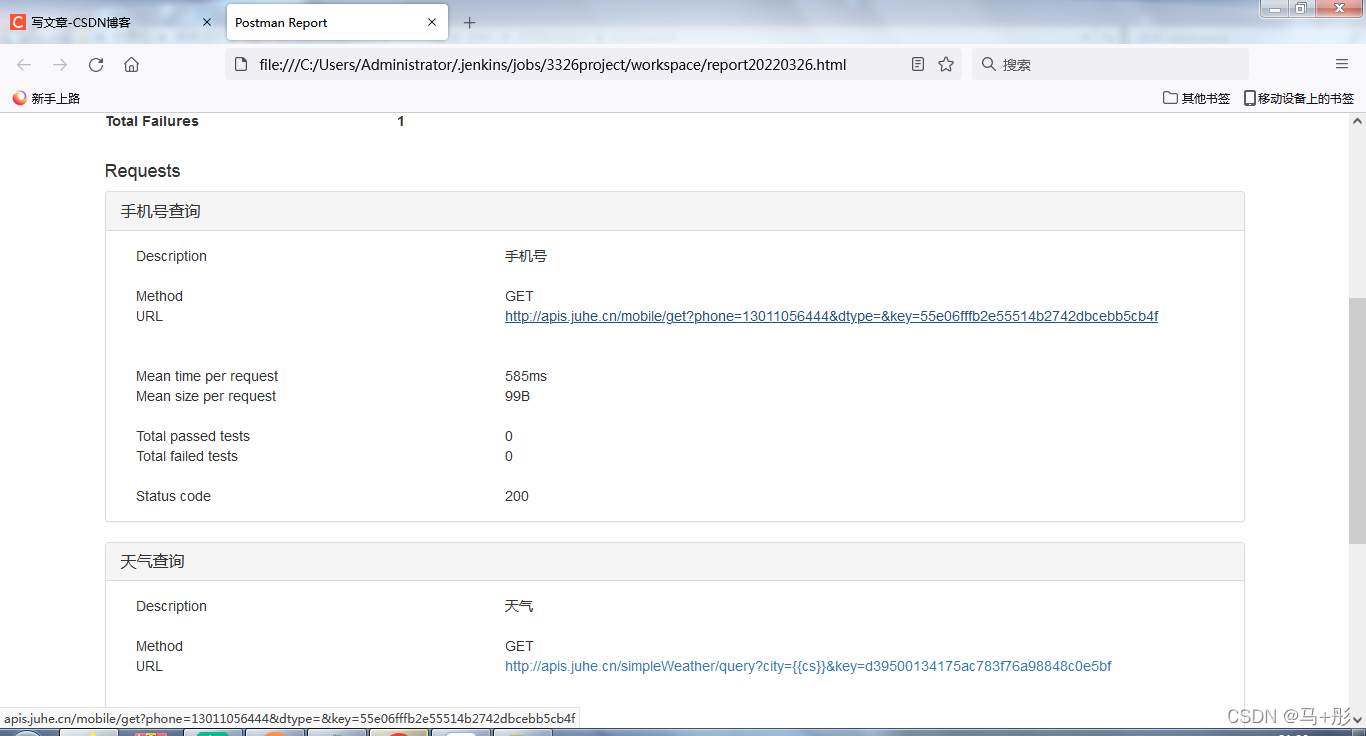1366x736 pixels.
Task: Maximize the Firefox window
Action: click(x=1301, y=8)
